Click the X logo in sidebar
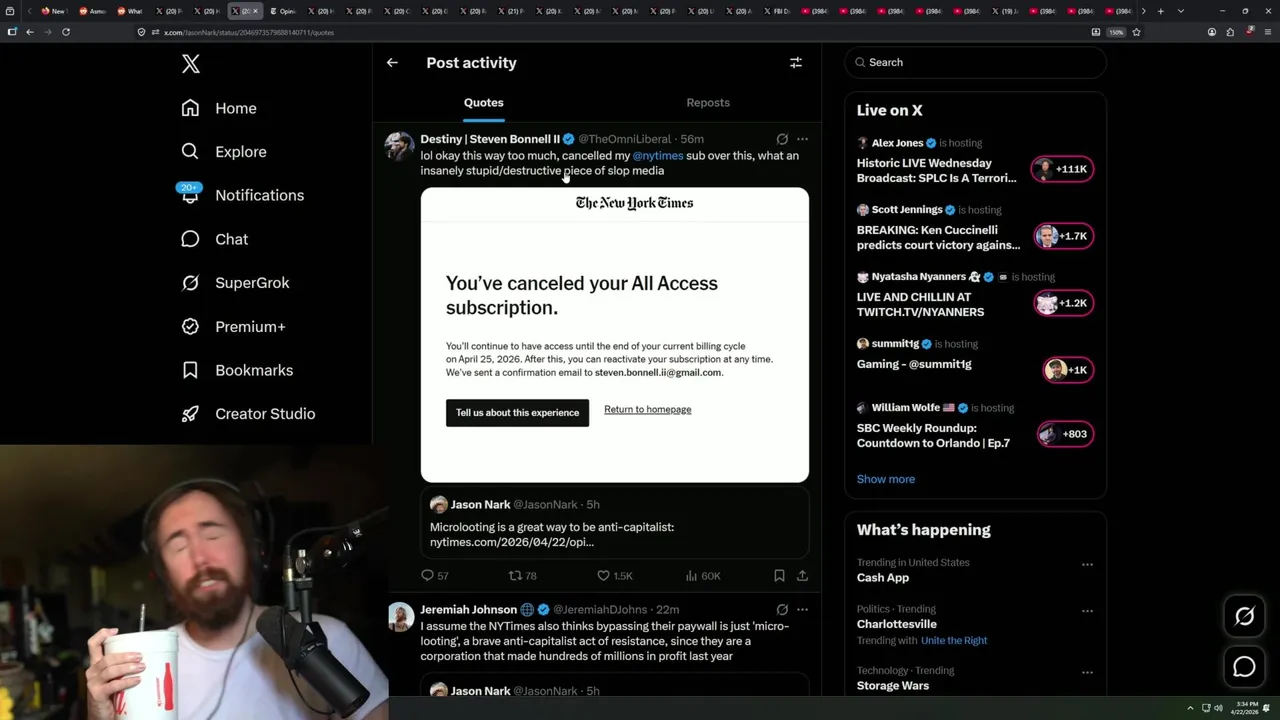 pyautogui.click(x=191, y=64)
